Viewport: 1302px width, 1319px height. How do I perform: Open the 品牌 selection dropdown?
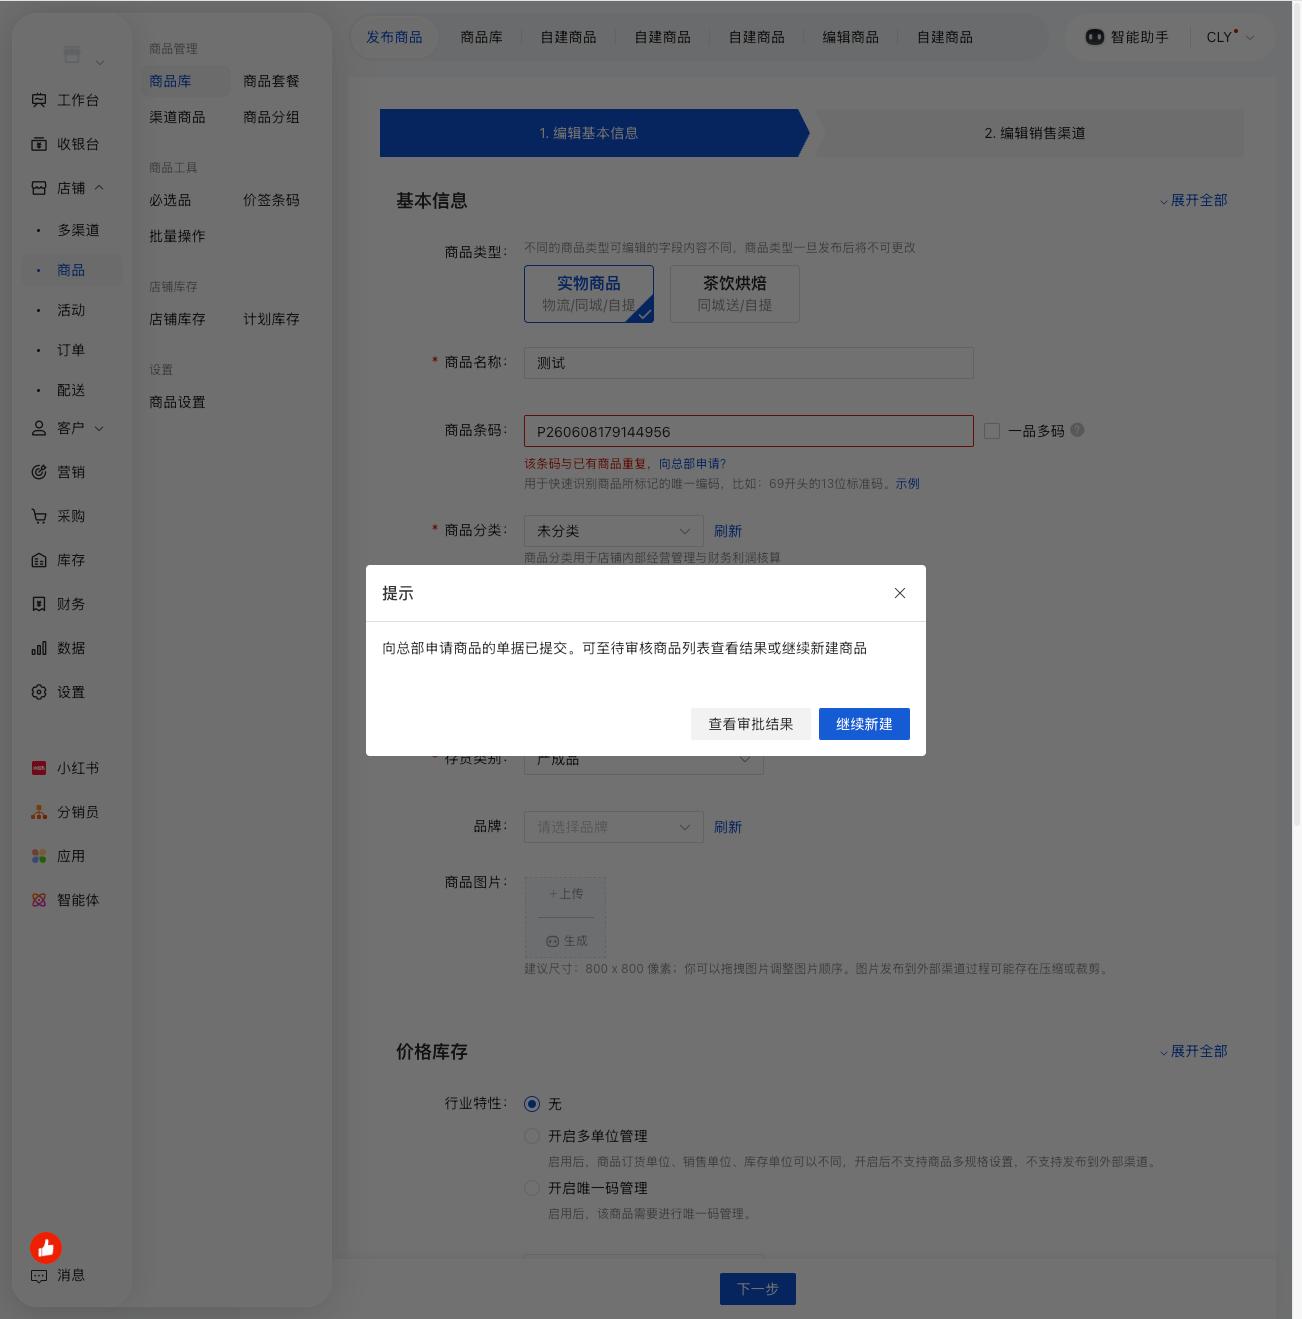click(x=614, y=827)
